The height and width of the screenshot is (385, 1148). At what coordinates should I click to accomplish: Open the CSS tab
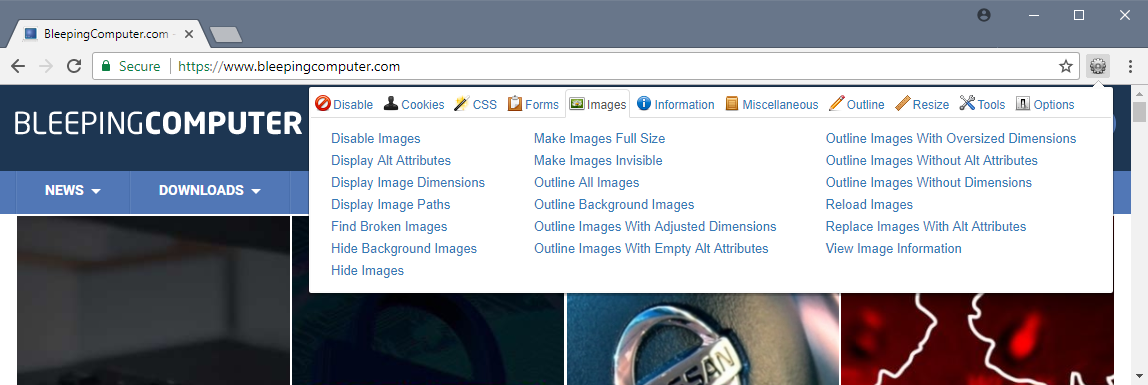click(476, 105)
